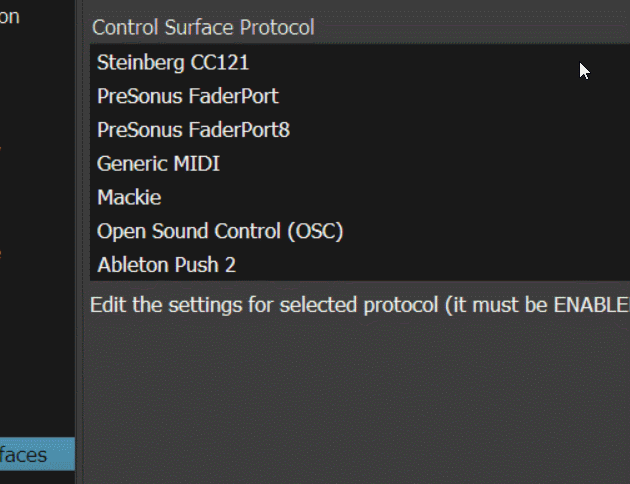The image size is (630, 484).
Task: Select the Mackie protocol row
Action: [129, 198]
